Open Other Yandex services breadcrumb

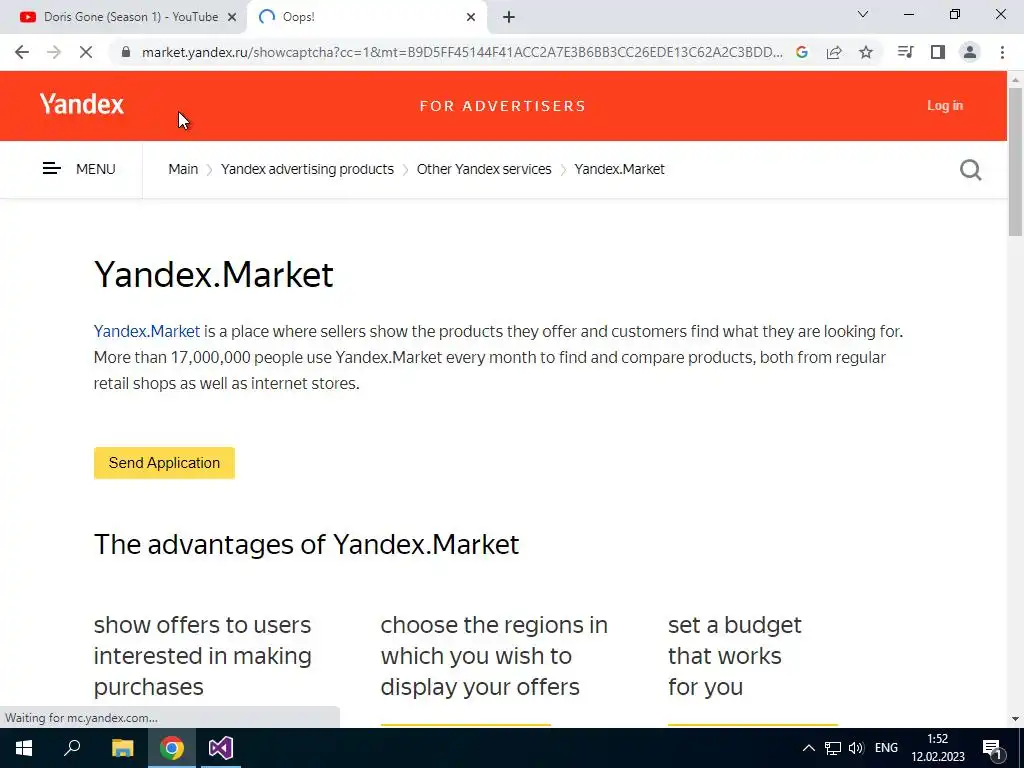pyautogui.click(x=484, y=169)
